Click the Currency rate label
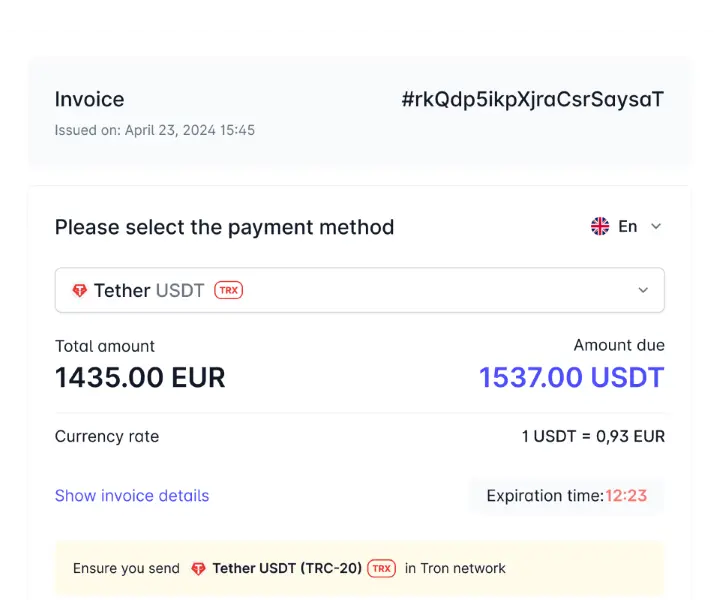 (x=107, y=436)
